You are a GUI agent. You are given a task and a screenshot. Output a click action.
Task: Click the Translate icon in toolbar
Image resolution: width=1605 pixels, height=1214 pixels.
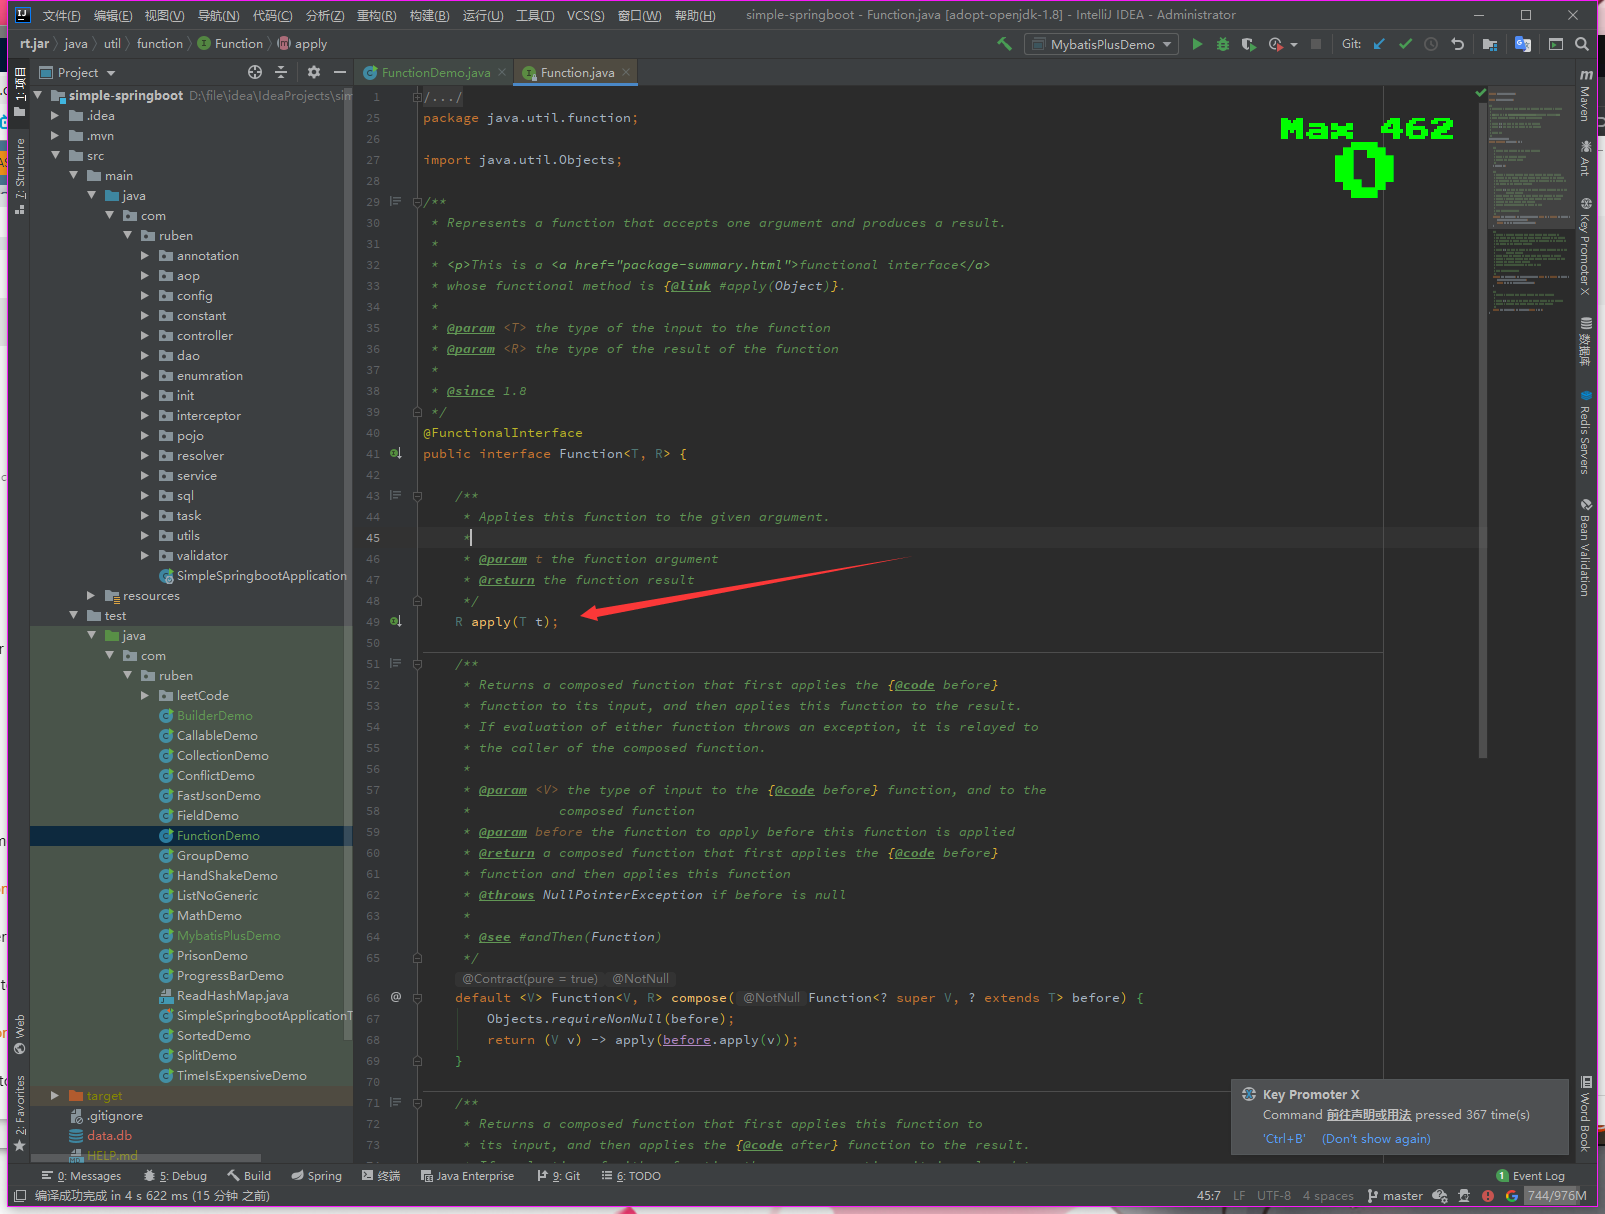tap(1523, 44)
